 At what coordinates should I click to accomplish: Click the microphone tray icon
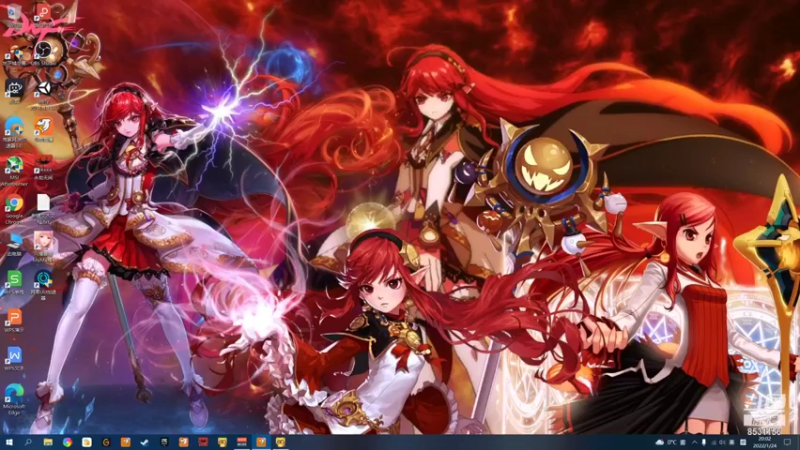[x=704, y=442]
